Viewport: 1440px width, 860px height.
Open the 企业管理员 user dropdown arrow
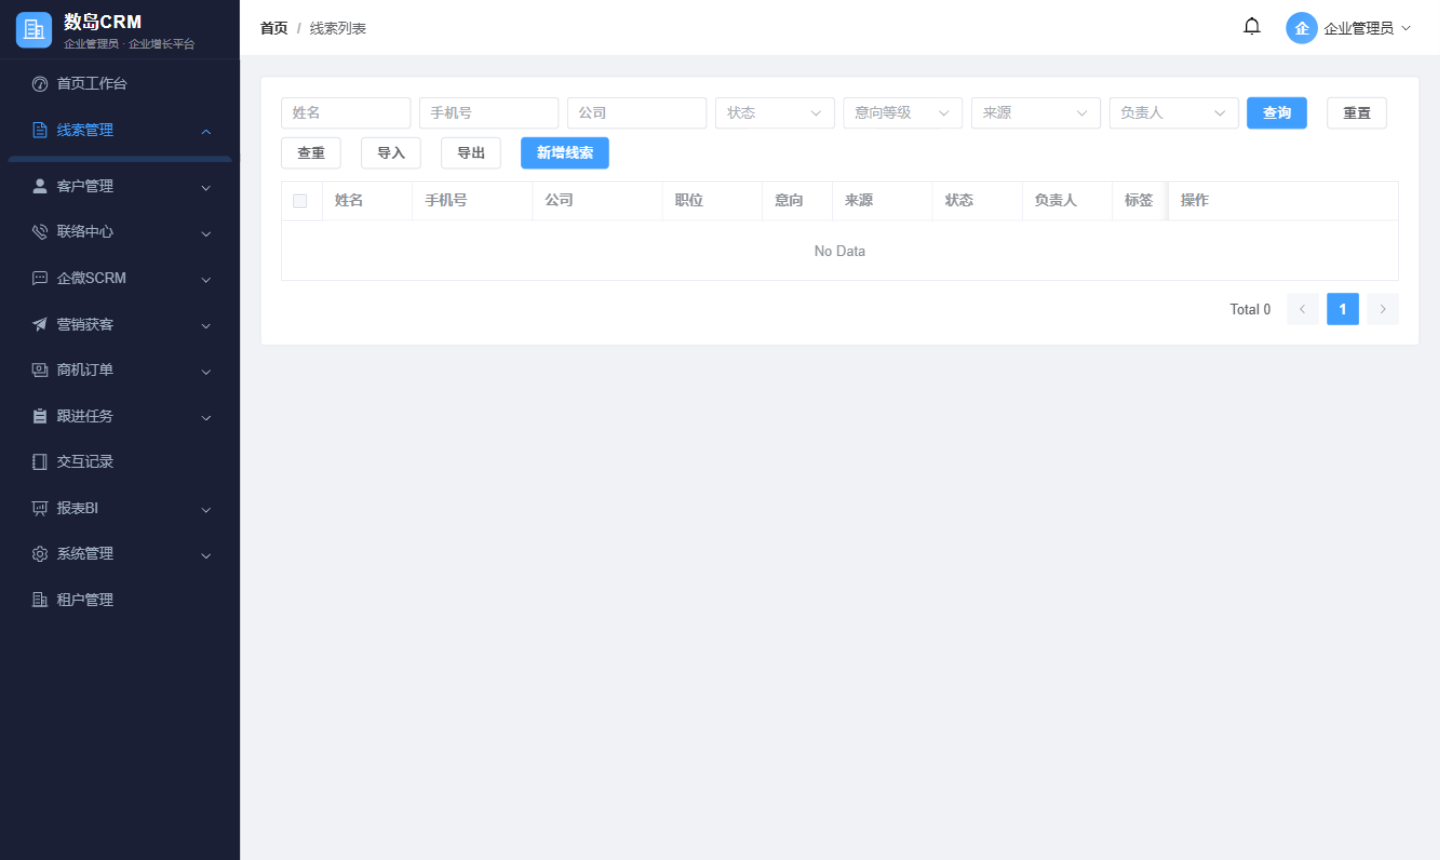tap(1406, 28)
